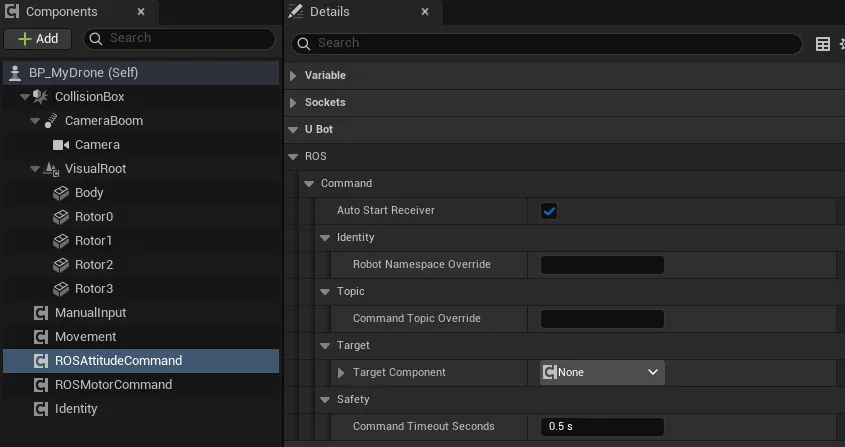Select the Body component row

click(141, 193)
